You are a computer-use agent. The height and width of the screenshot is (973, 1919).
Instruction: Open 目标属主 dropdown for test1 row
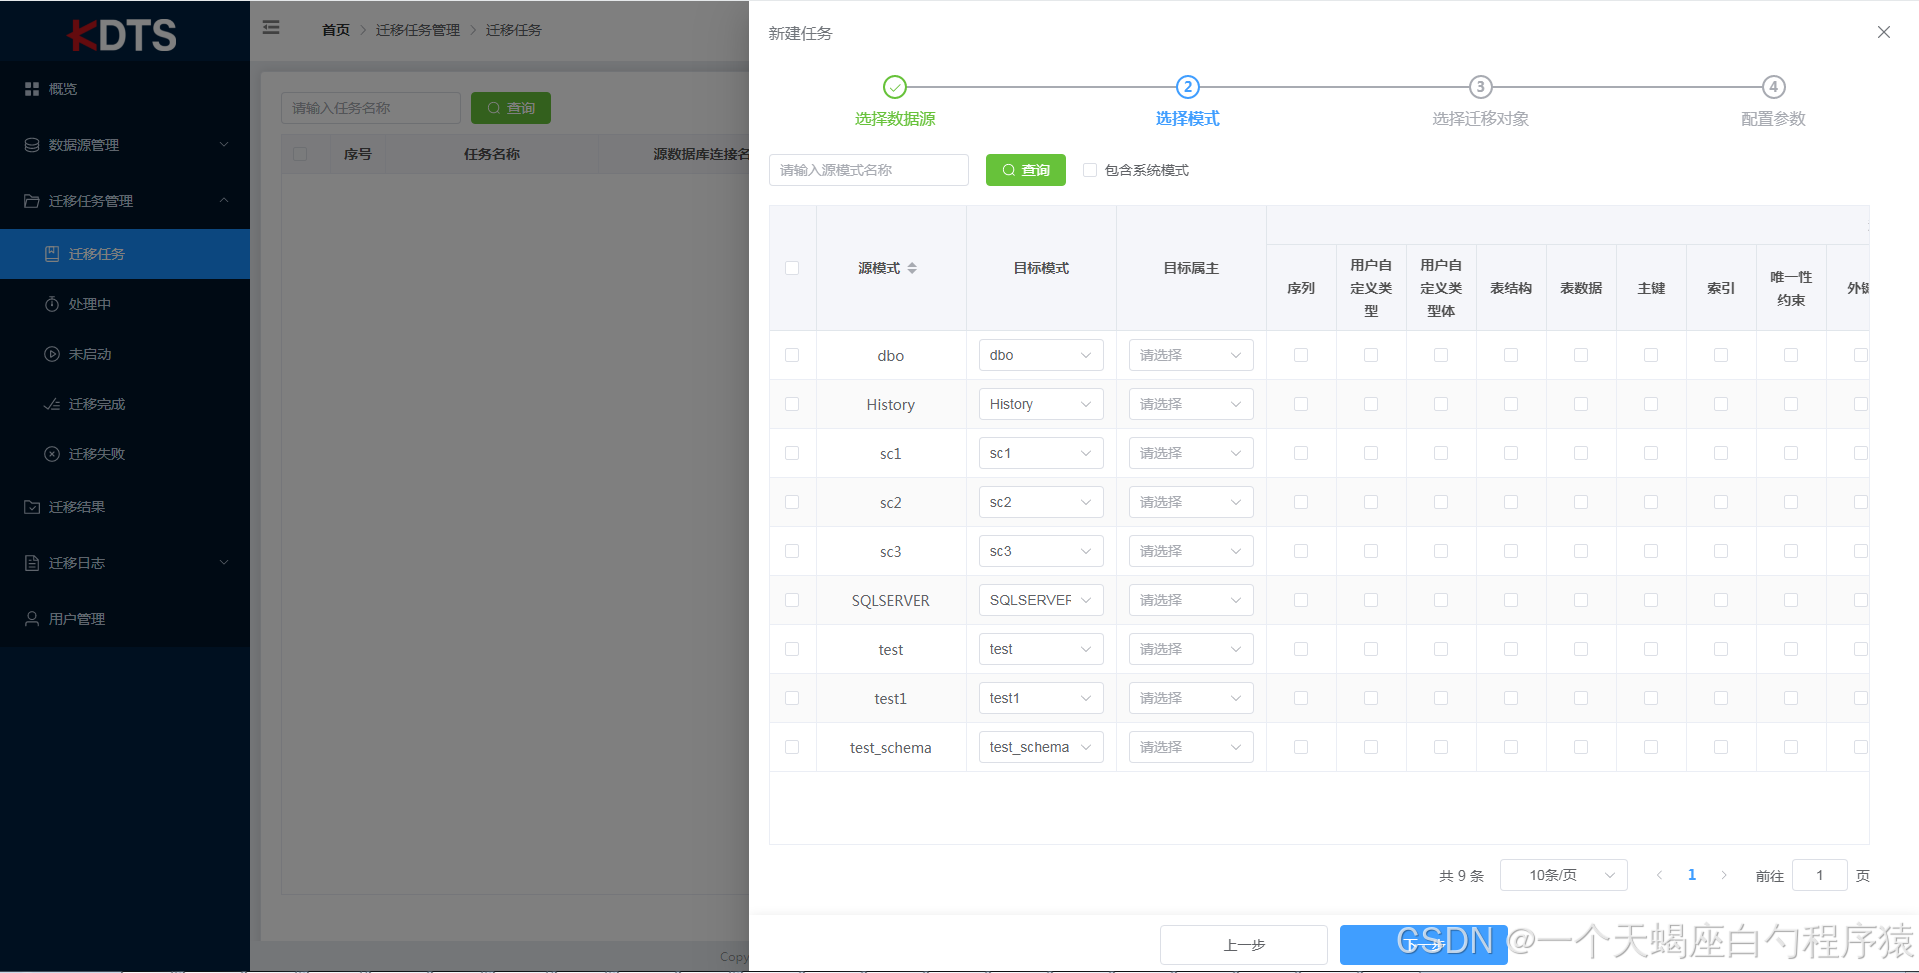1191,698
